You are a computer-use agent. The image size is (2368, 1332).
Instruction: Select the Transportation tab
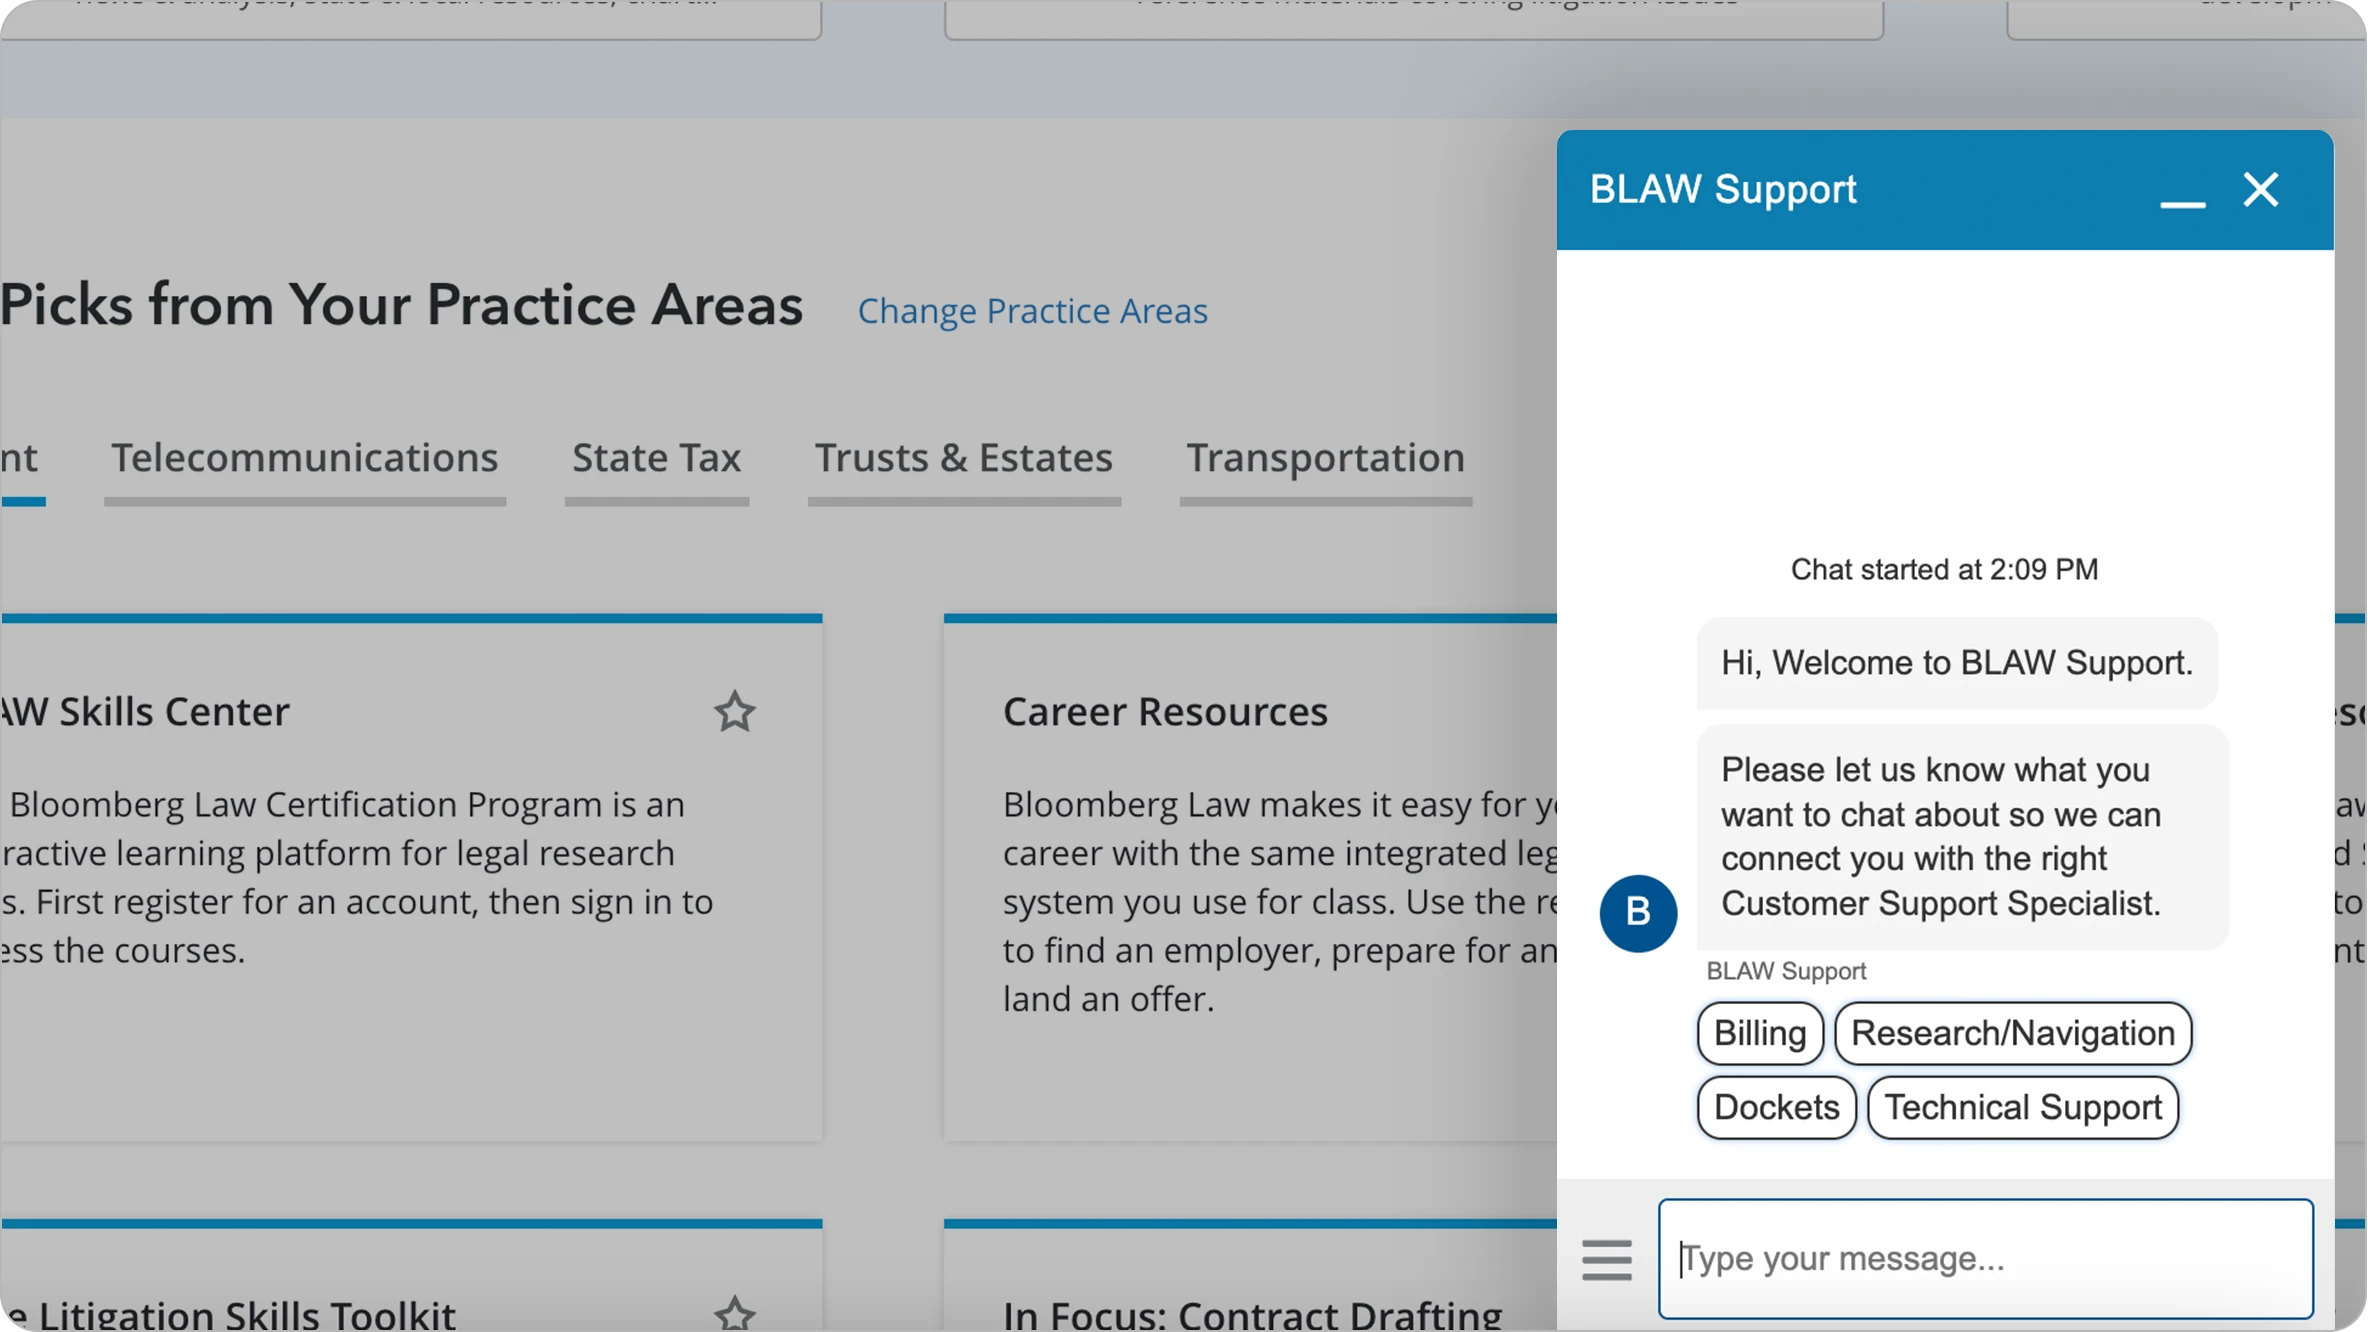[x=1325, y=458]
